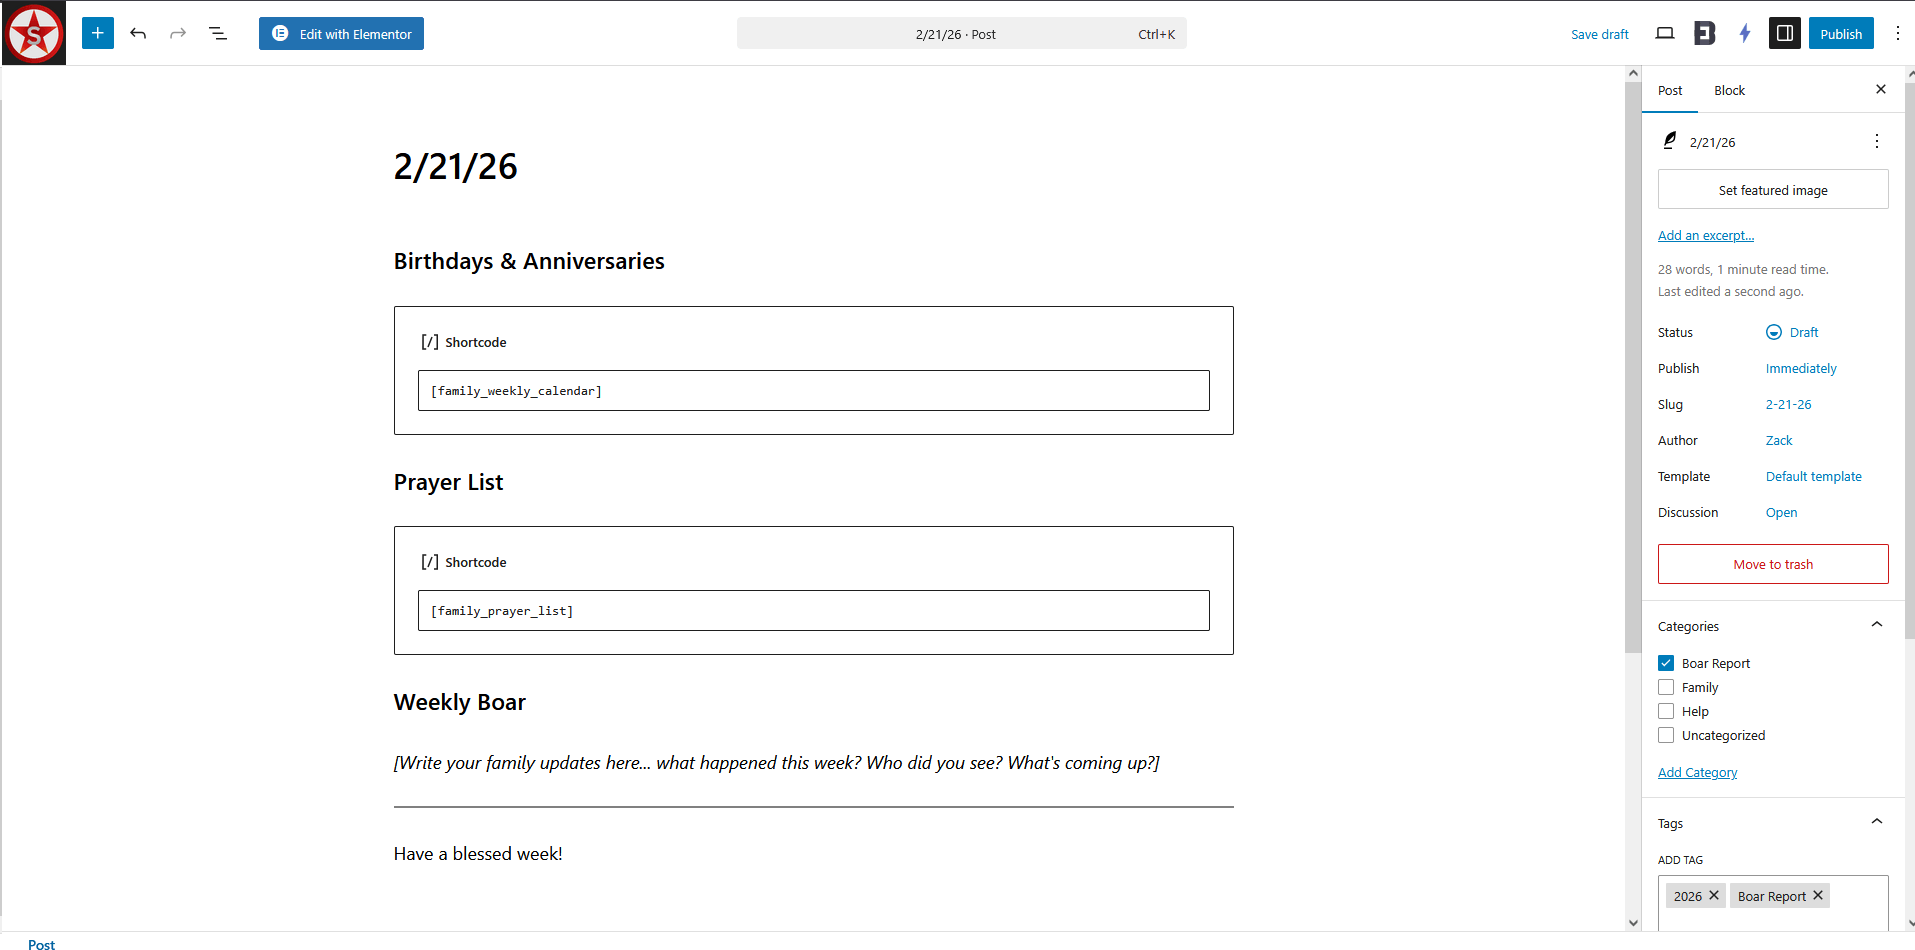
Task: Check the Family category checkbox
Action: (x=1666, y=687)
